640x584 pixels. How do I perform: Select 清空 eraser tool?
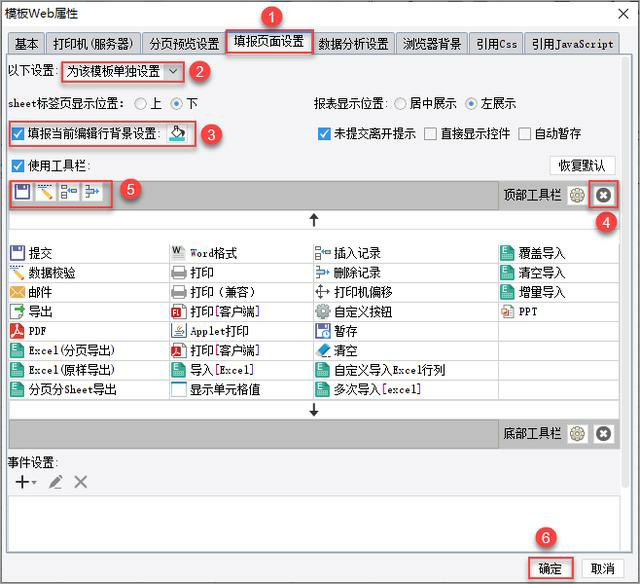click(x=336, y=351)
